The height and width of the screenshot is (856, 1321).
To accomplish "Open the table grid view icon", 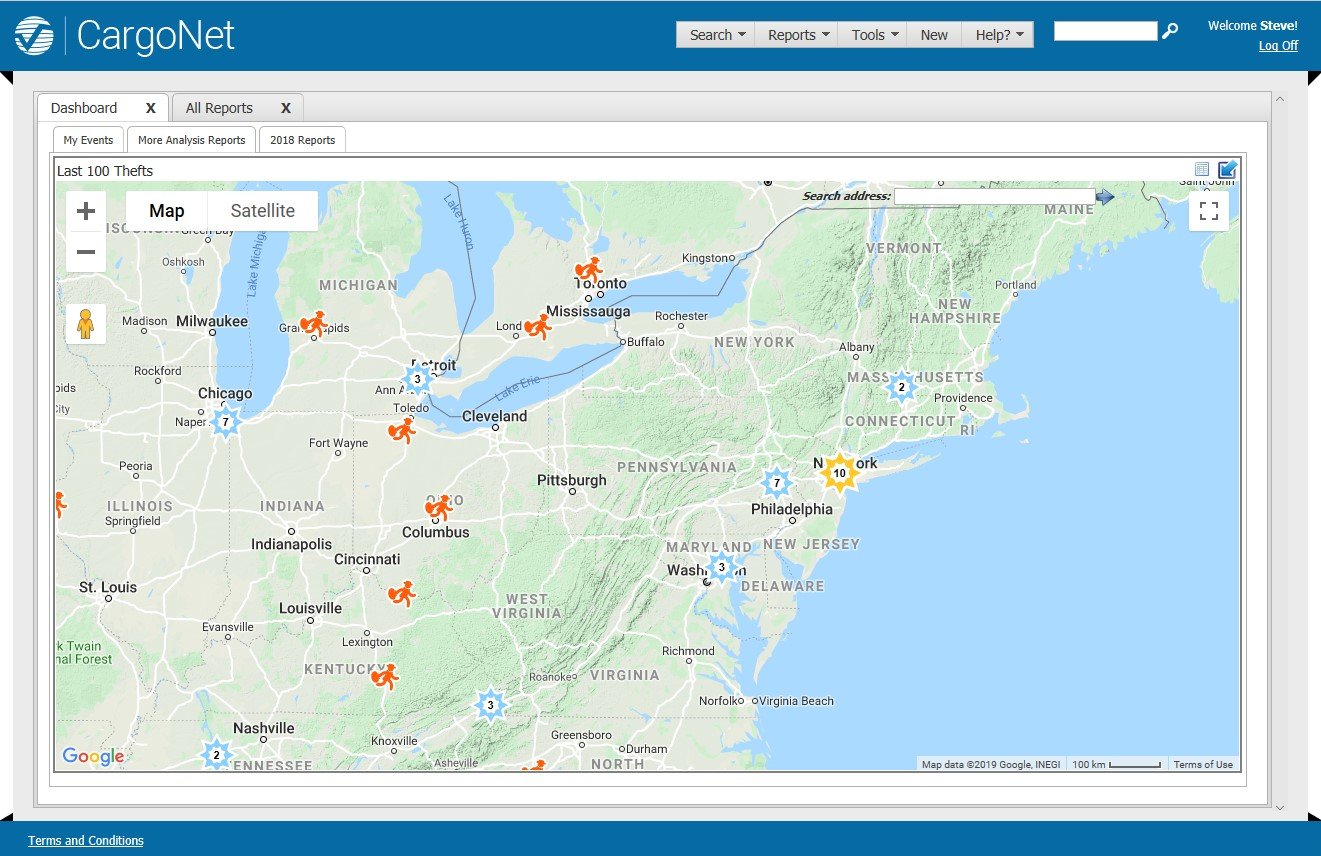I will pos(1202,170).
